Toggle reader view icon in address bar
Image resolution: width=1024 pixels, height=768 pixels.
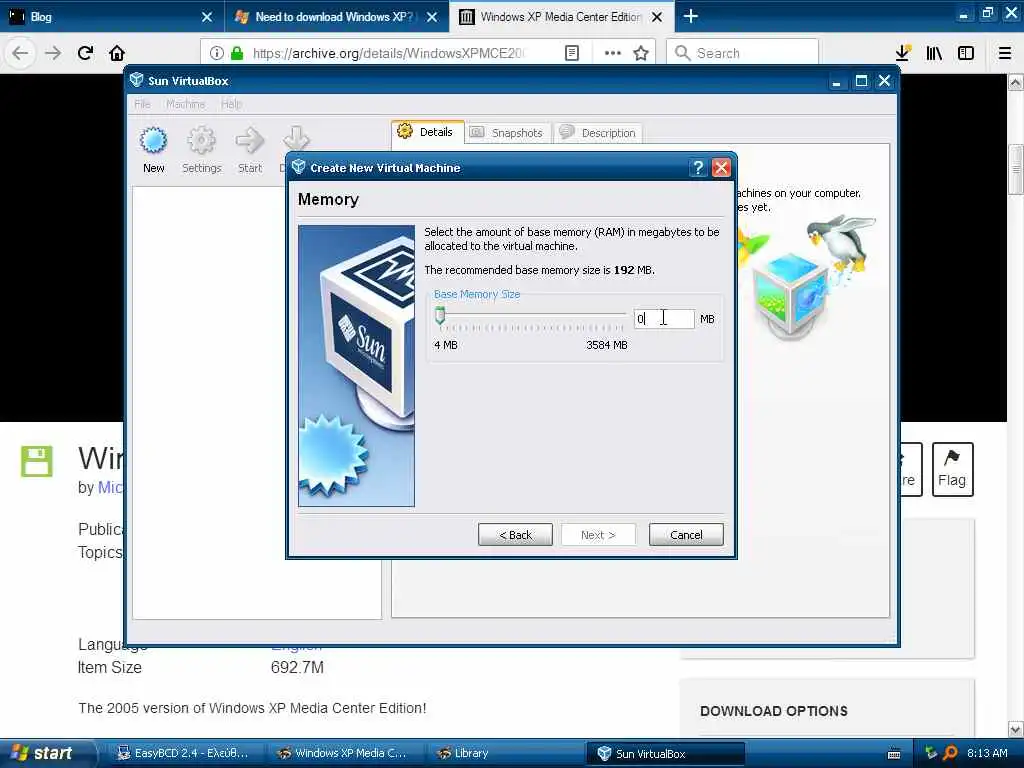click(x=571, y=53)
